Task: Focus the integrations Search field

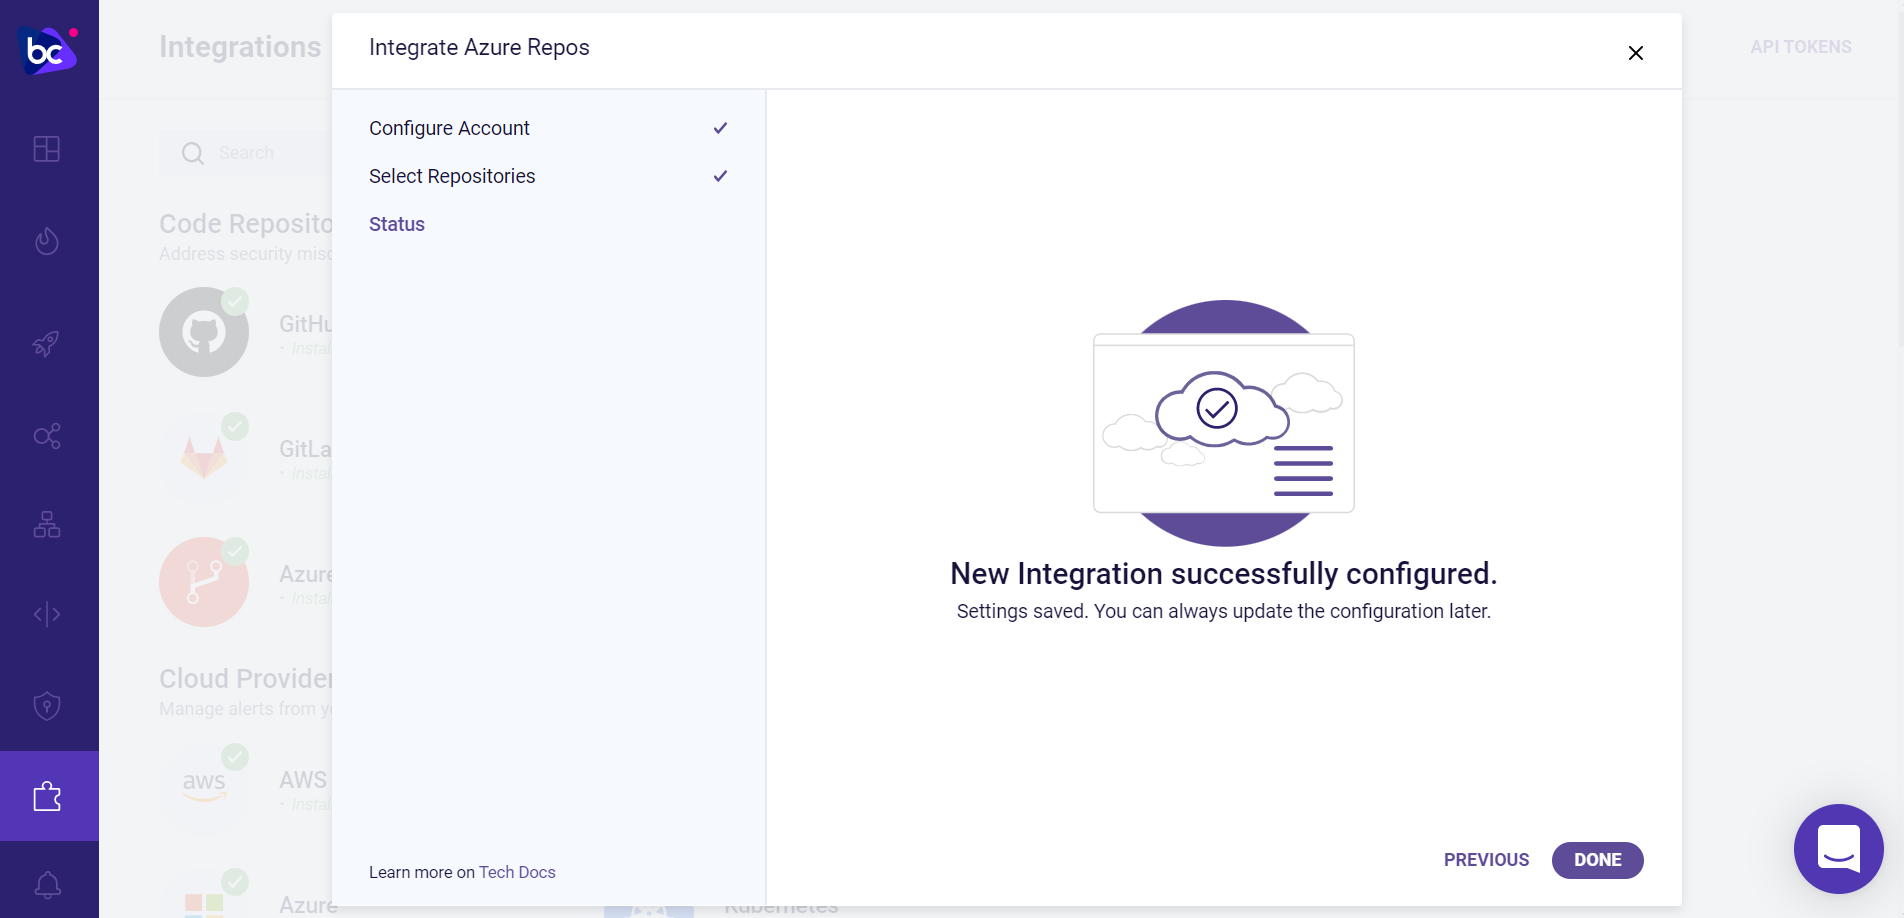Action: point(246,153)
